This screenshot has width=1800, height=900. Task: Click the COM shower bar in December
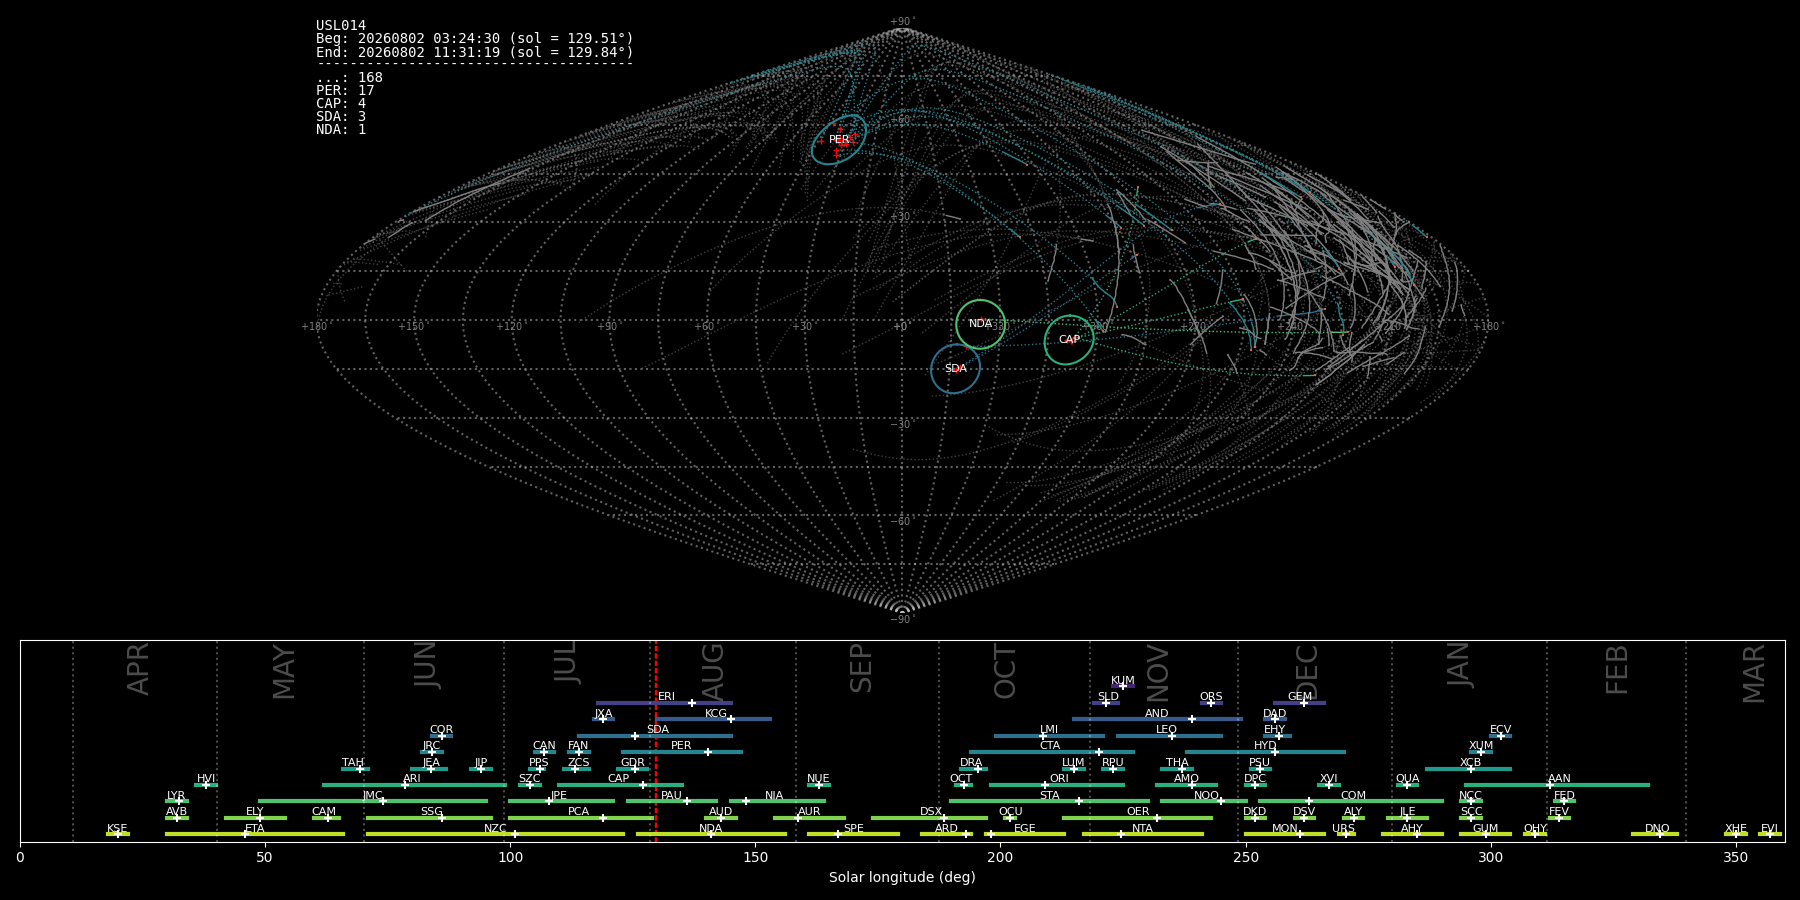[1351, 801]
